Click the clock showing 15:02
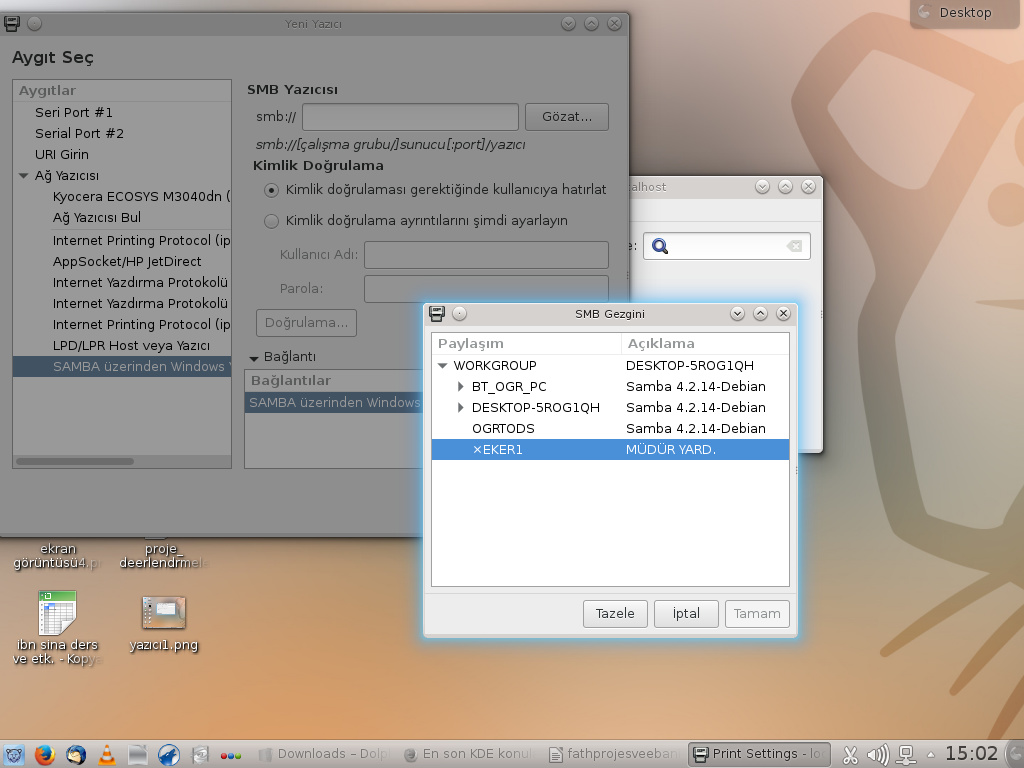1024x768 pixels. pos(971,754)
